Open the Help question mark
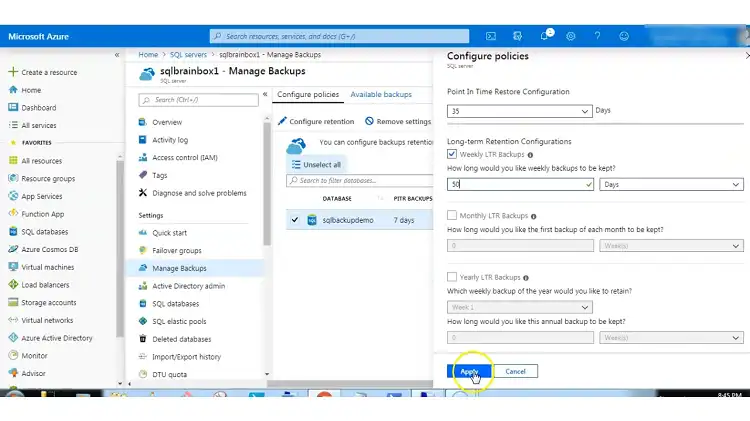Image resolution: width=750 pixels, height=421 pixels. tap(597, 36)
